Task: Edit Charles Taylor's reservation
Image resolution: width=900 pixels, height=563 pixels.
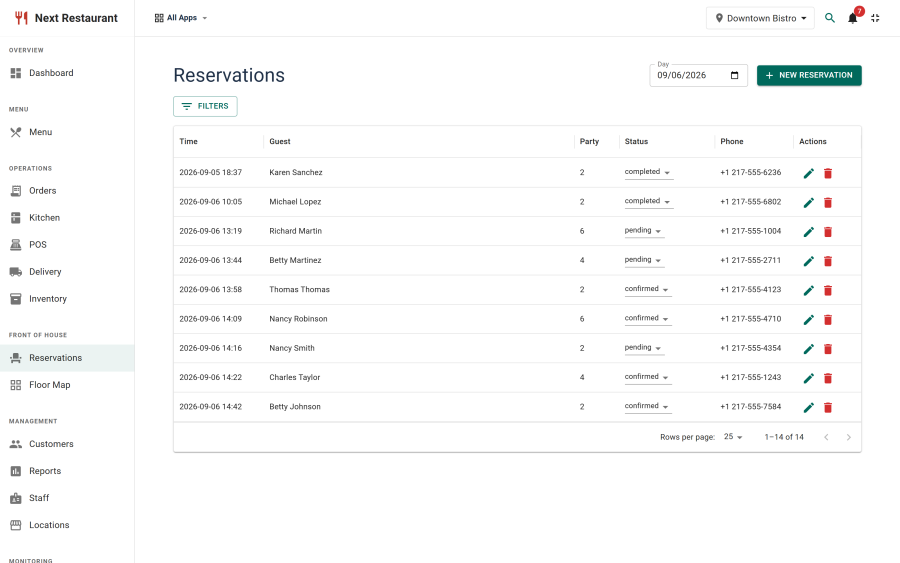Action: (809, 378)
